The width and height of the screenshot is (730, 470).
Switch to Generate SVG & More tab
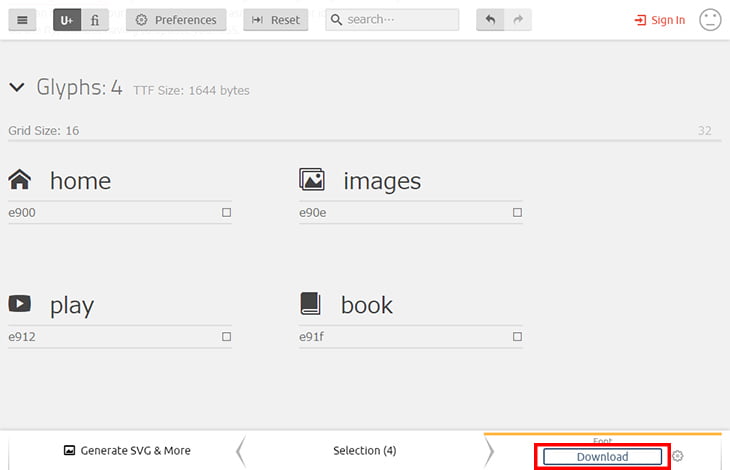tap(127, 450)
